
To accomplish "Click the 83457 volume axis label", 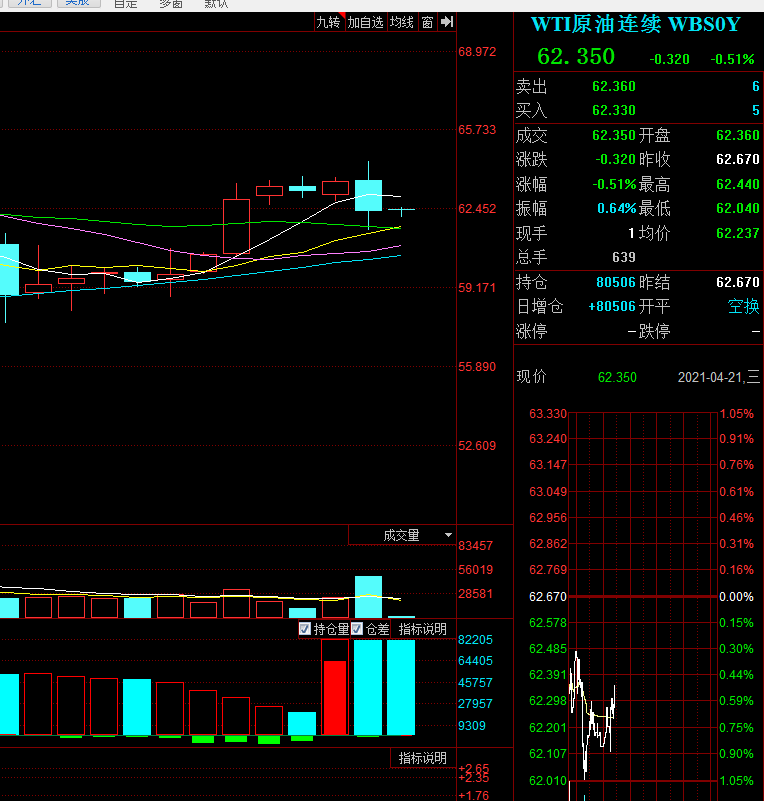I will tap(475, 546).
